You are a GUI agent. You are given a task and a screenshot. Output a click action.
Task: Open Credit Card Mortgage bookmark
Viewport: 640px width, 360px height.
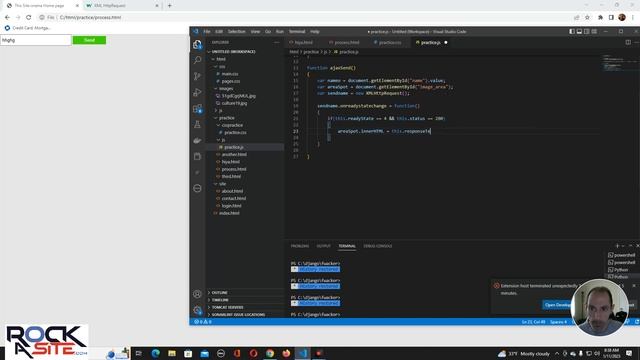pos(28,28)
